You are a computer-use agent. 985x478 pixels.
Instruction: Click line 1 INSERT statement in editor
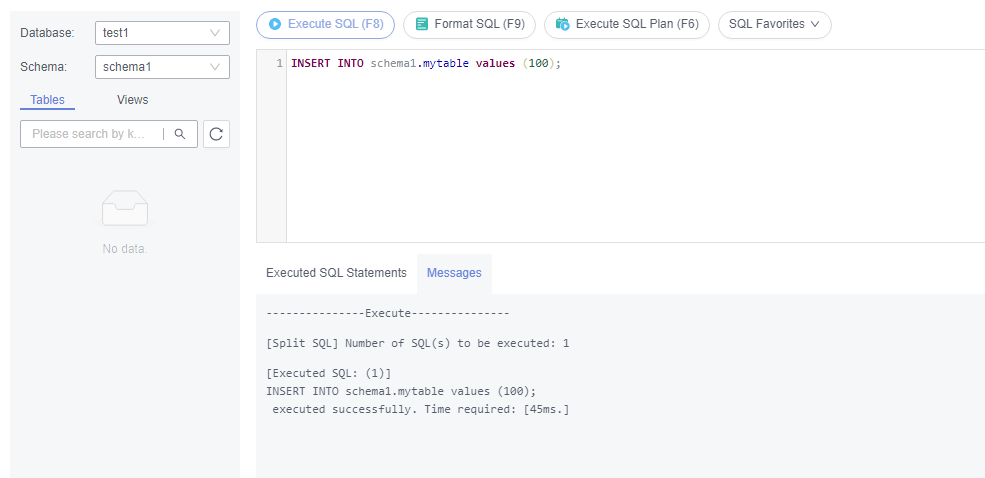(x=426, y=63)
